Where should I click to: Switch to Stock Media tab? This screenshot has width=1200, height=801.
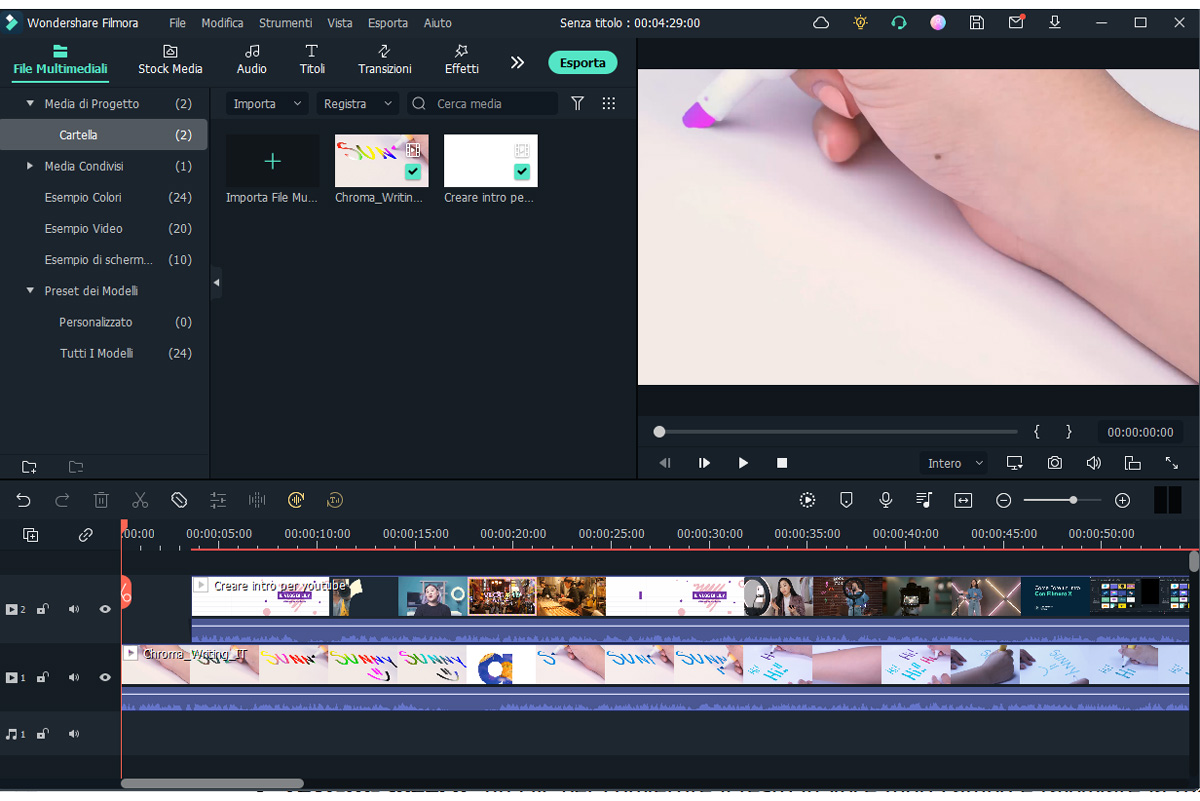coord(170,60)
